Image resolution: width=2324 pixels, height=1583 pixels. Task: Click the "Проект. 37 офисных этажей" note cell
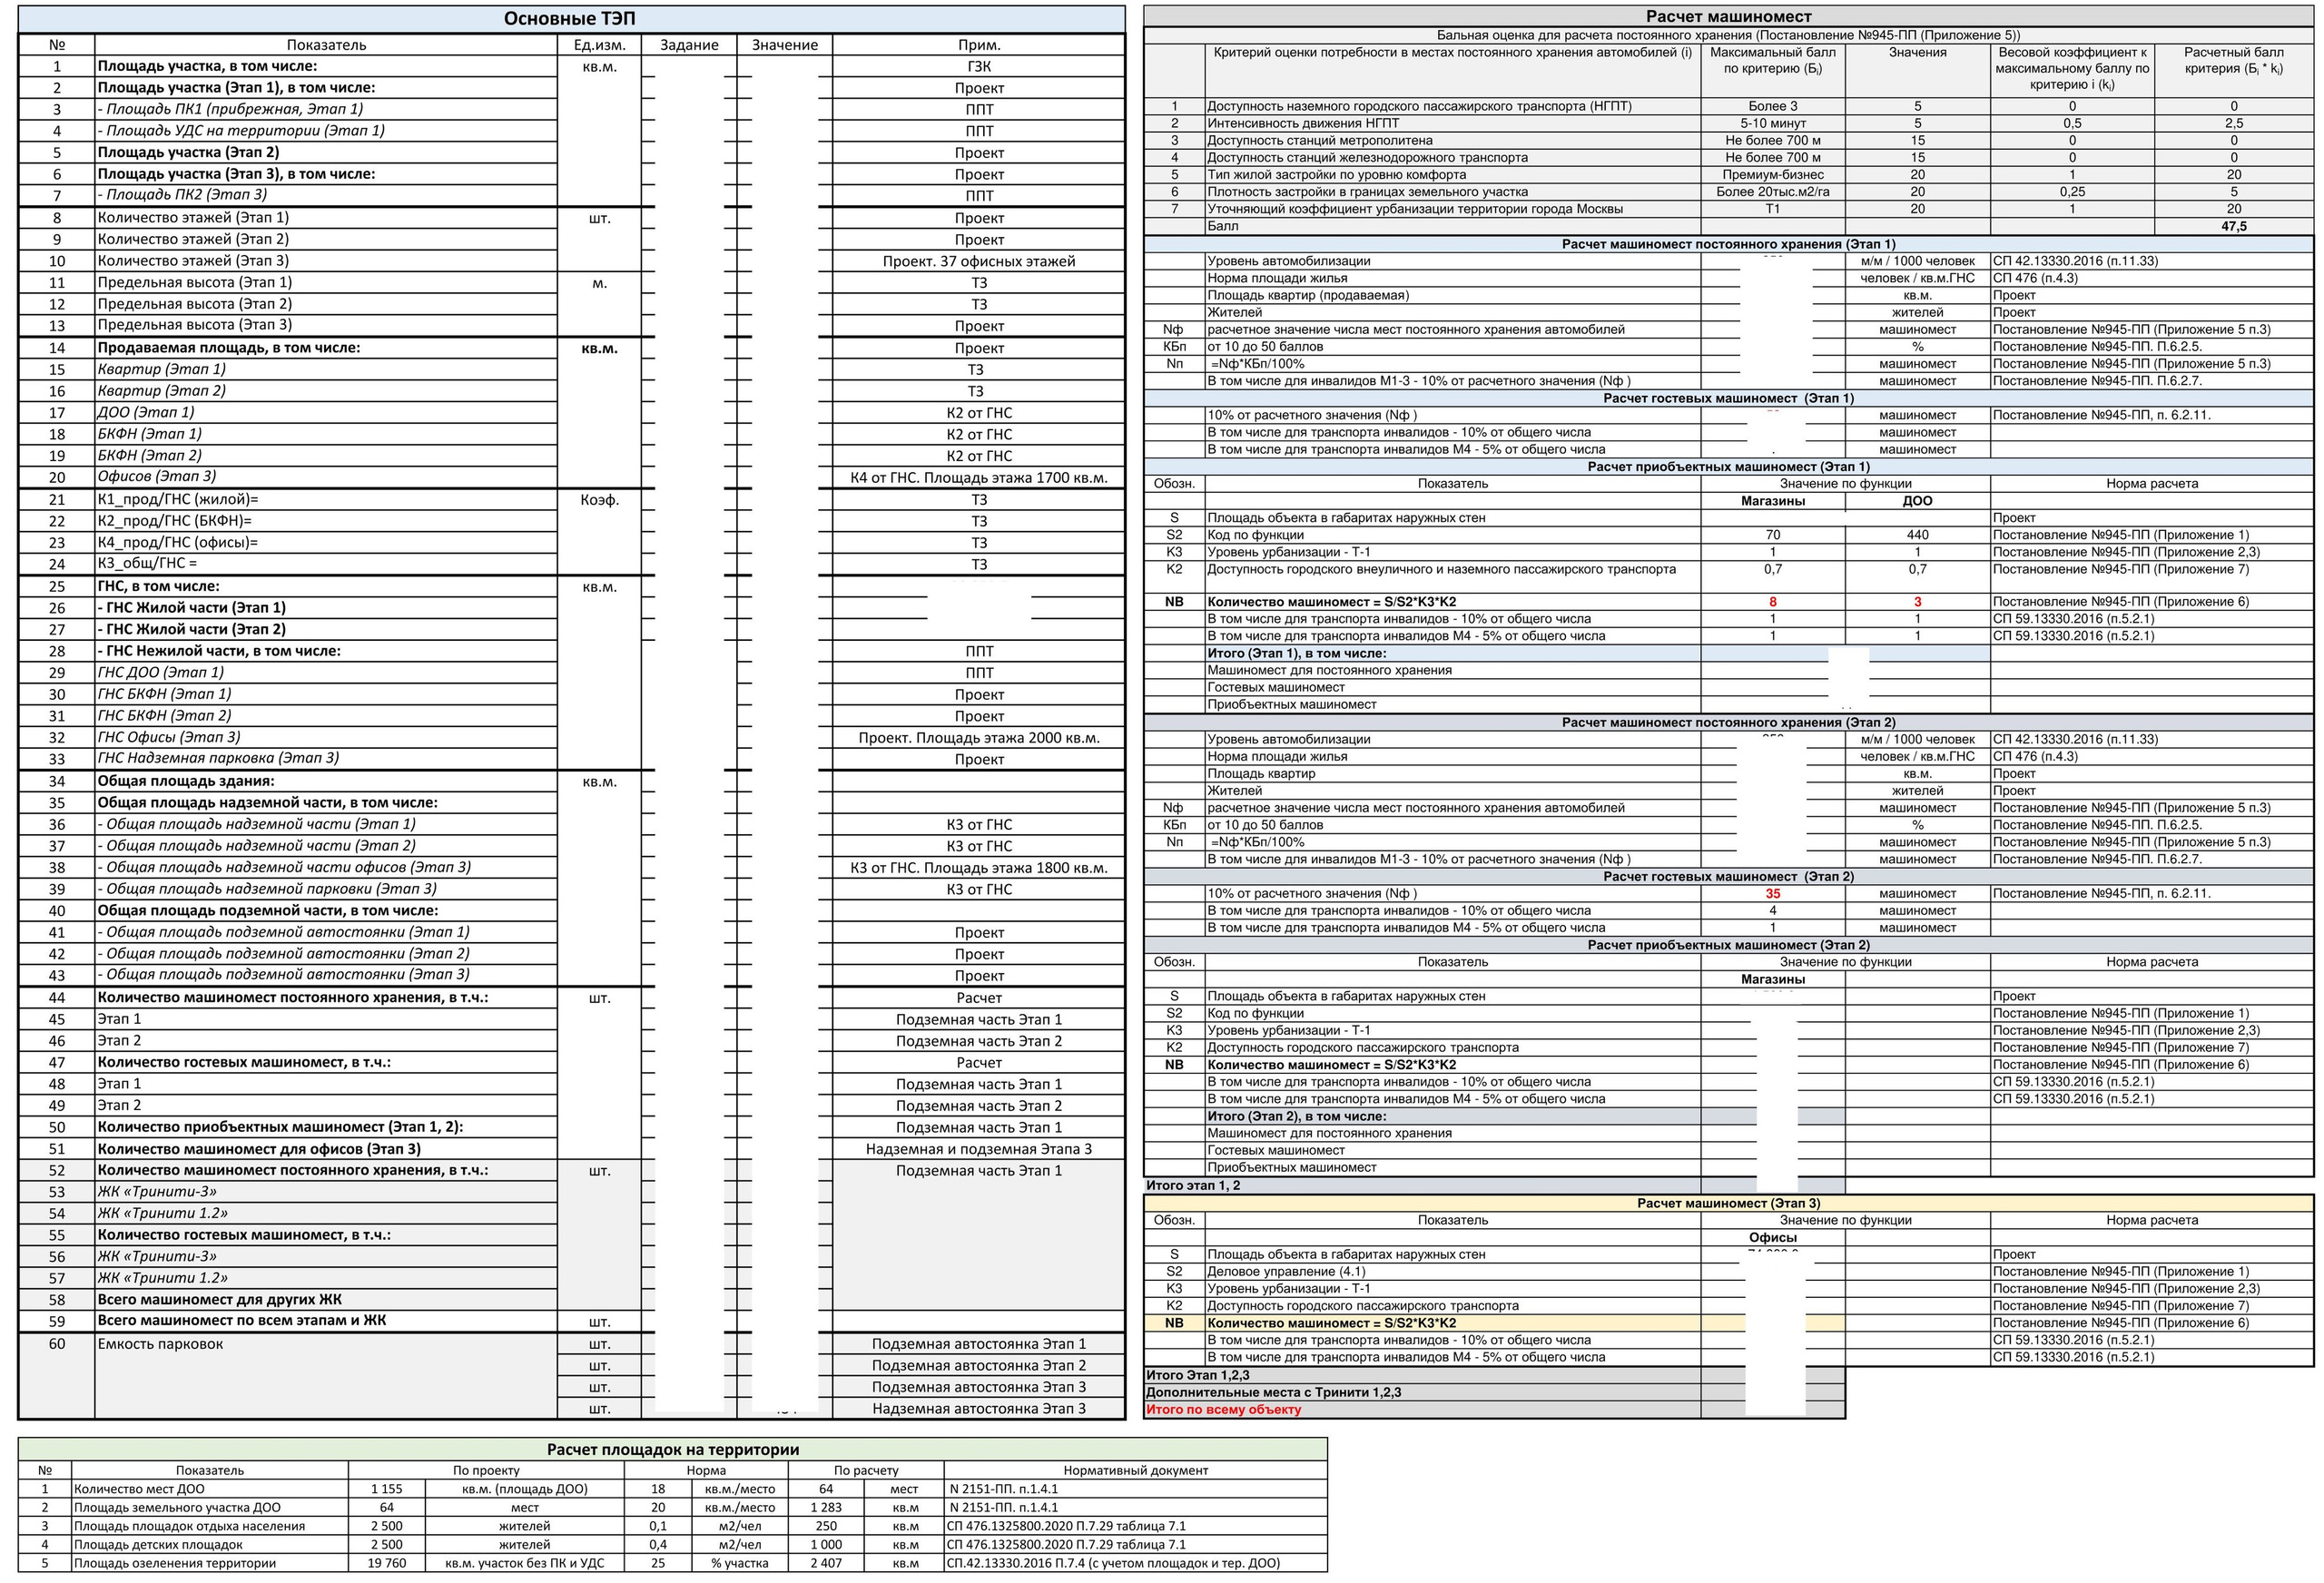[978, 261]
